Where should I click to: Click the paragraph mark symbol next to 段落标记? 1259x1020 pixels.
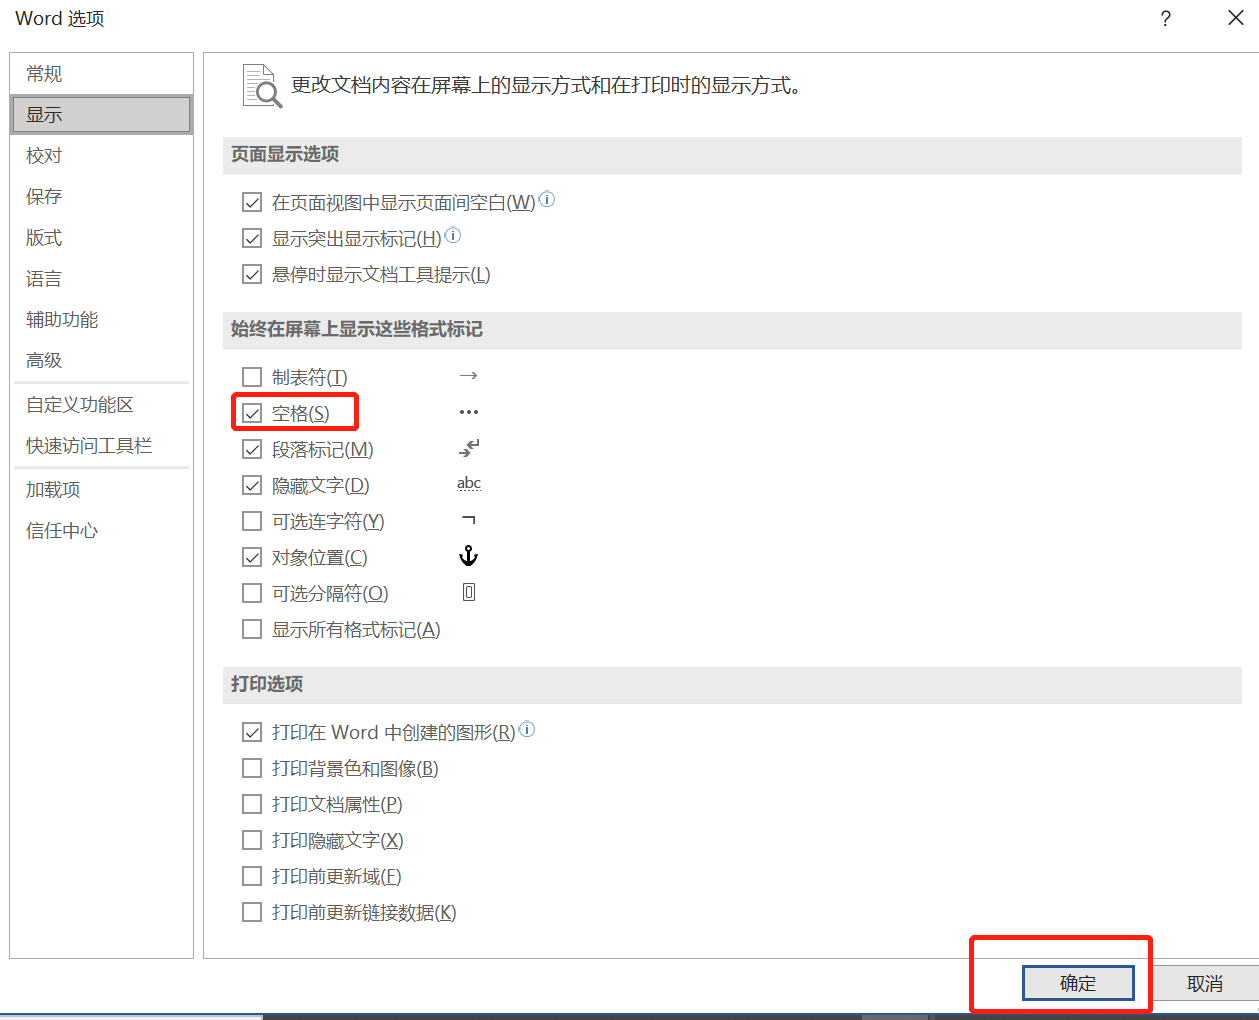469,448
